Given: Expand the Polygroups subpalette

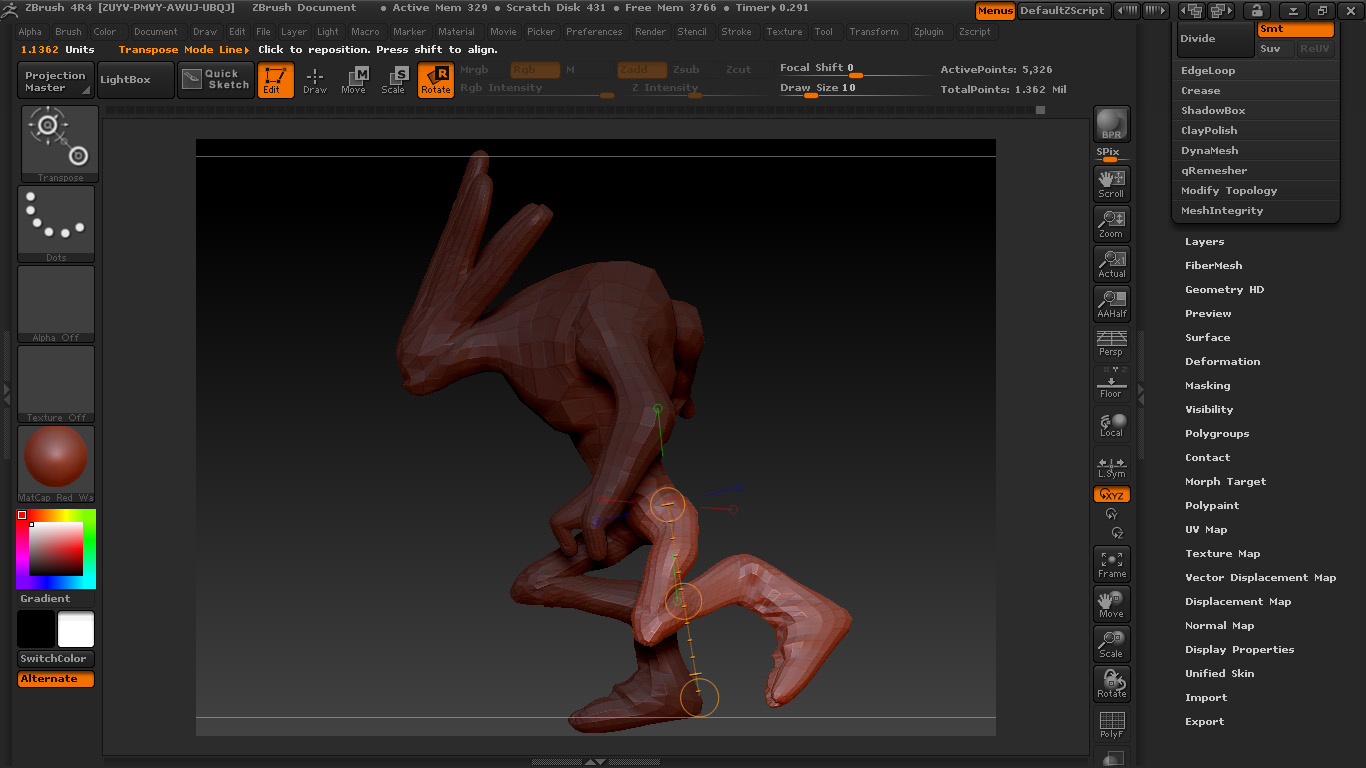Looking at the screenshot, I should 1217,434.
